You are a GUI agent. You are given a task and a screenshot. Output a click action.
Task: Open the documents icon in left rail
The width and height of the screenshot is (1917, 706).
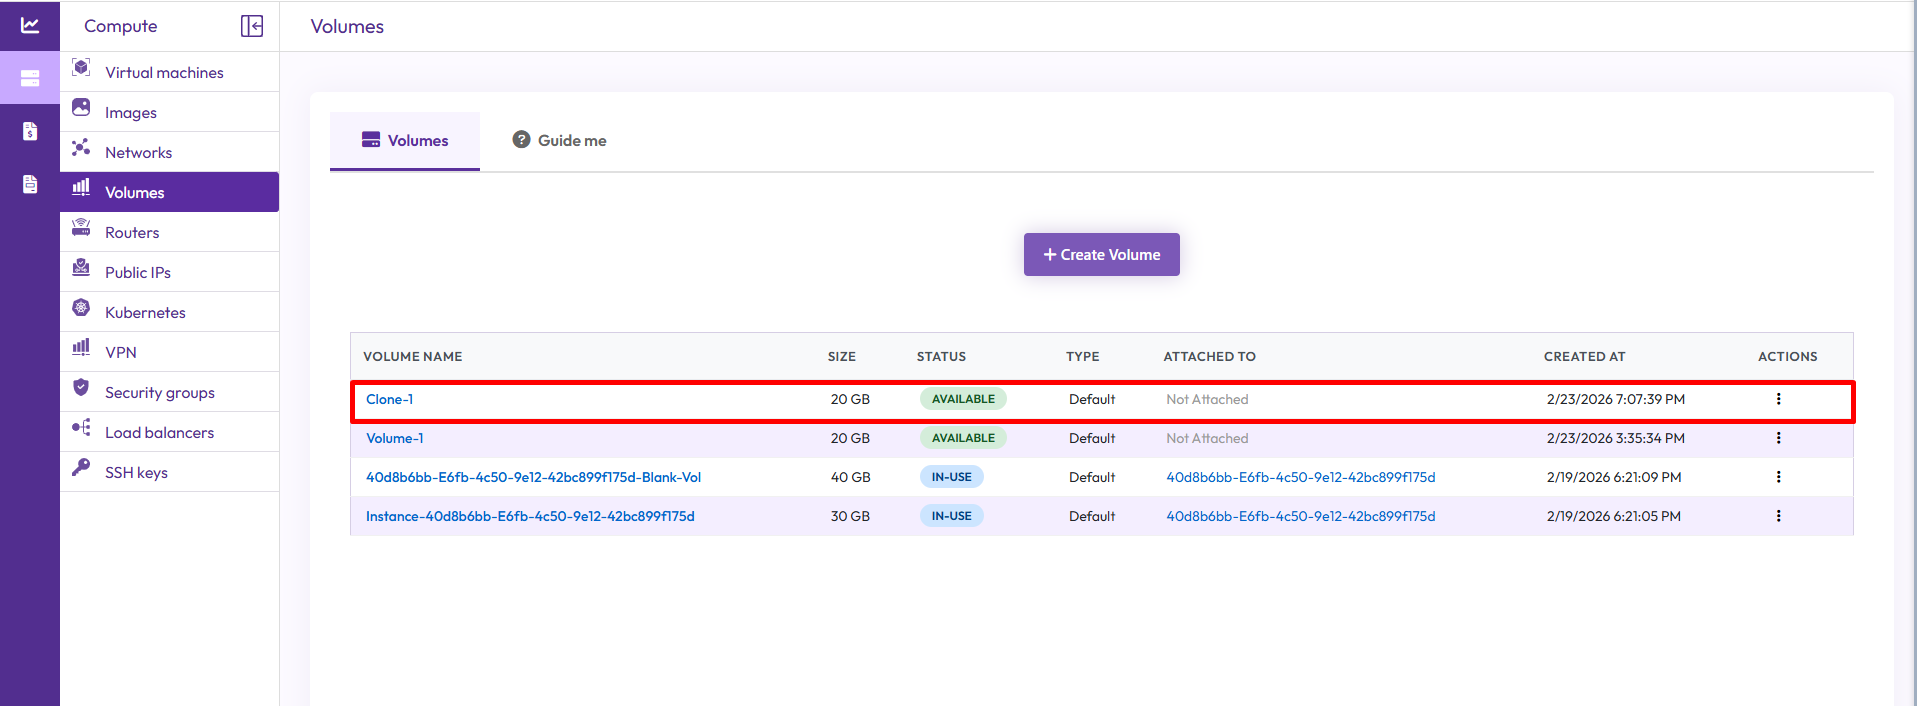tap(30, 184)
